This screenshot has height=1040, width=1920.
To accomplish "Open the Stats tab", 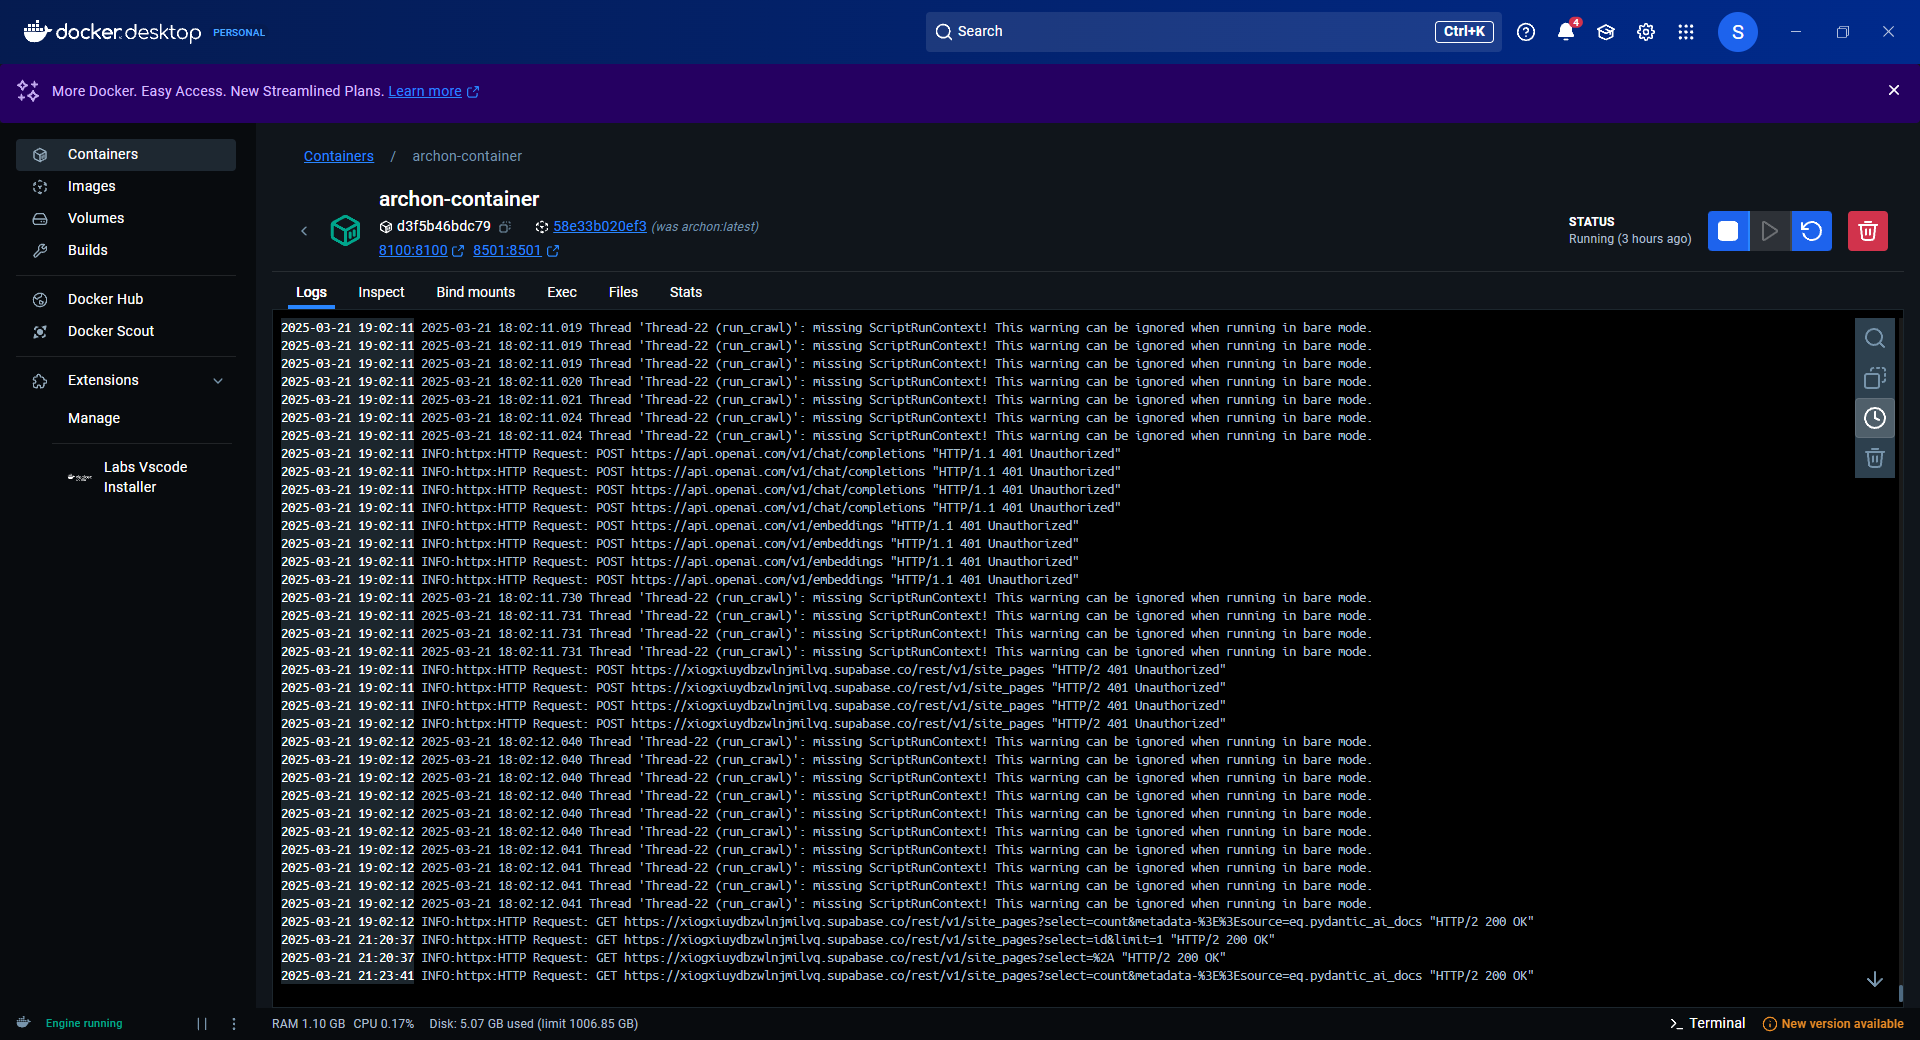I will [685, 292].
